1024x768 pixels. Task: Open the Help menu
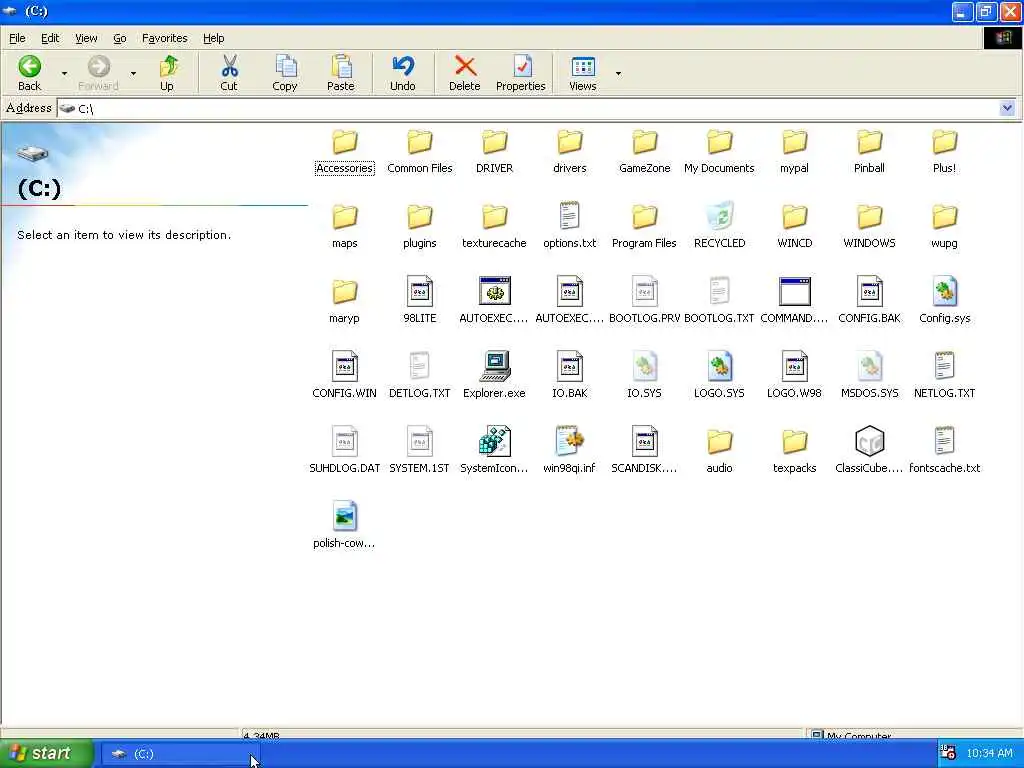point(214,39)
